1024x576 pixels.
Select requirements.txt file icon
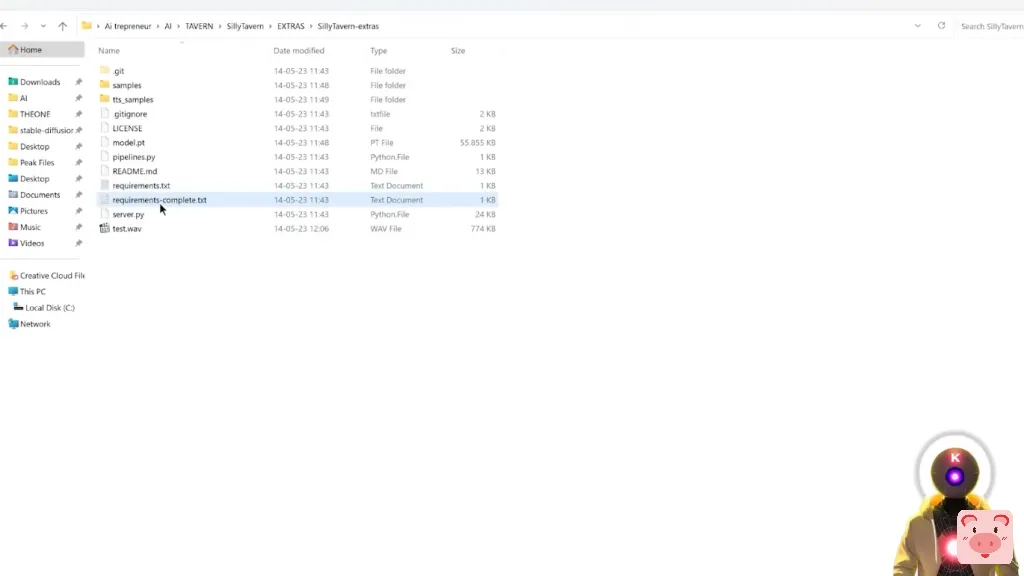click(x=104, y=185)
